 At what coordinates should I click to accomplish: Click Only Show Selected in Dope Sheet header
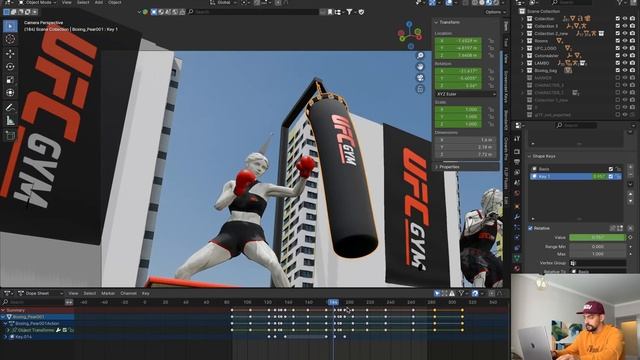(x=438, y=293)
